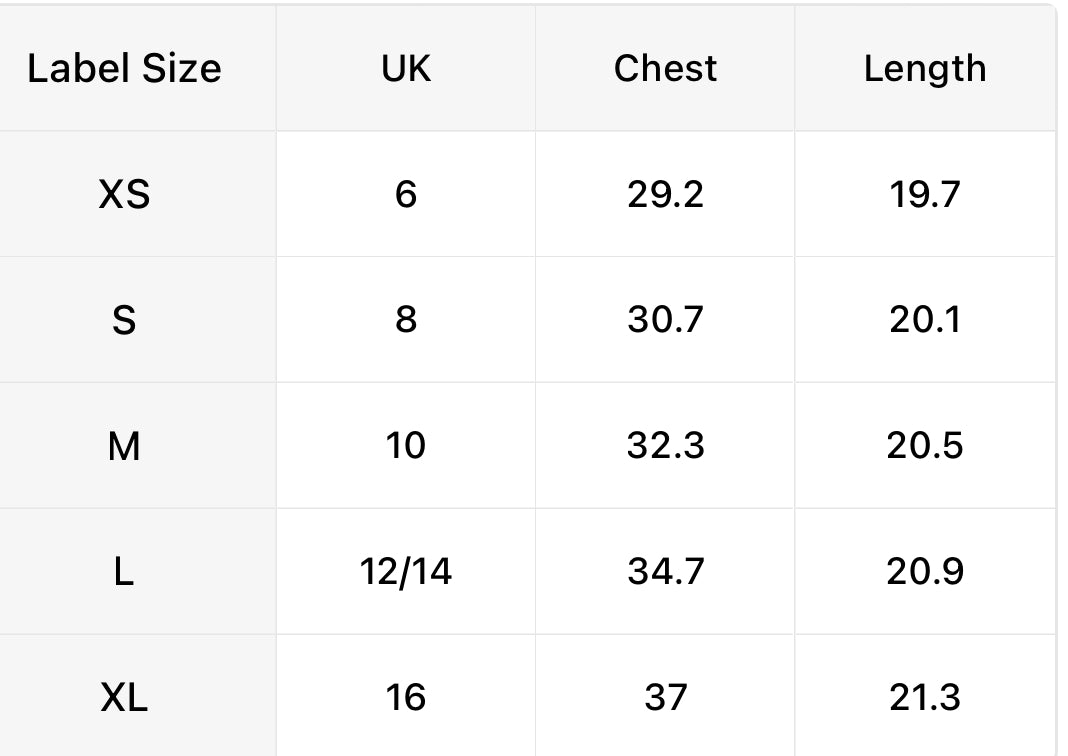Image resolution: width=1068 pixels, height=756 pixels.
Task: Select the M label size cell
Action: click(x=124, y=446)
